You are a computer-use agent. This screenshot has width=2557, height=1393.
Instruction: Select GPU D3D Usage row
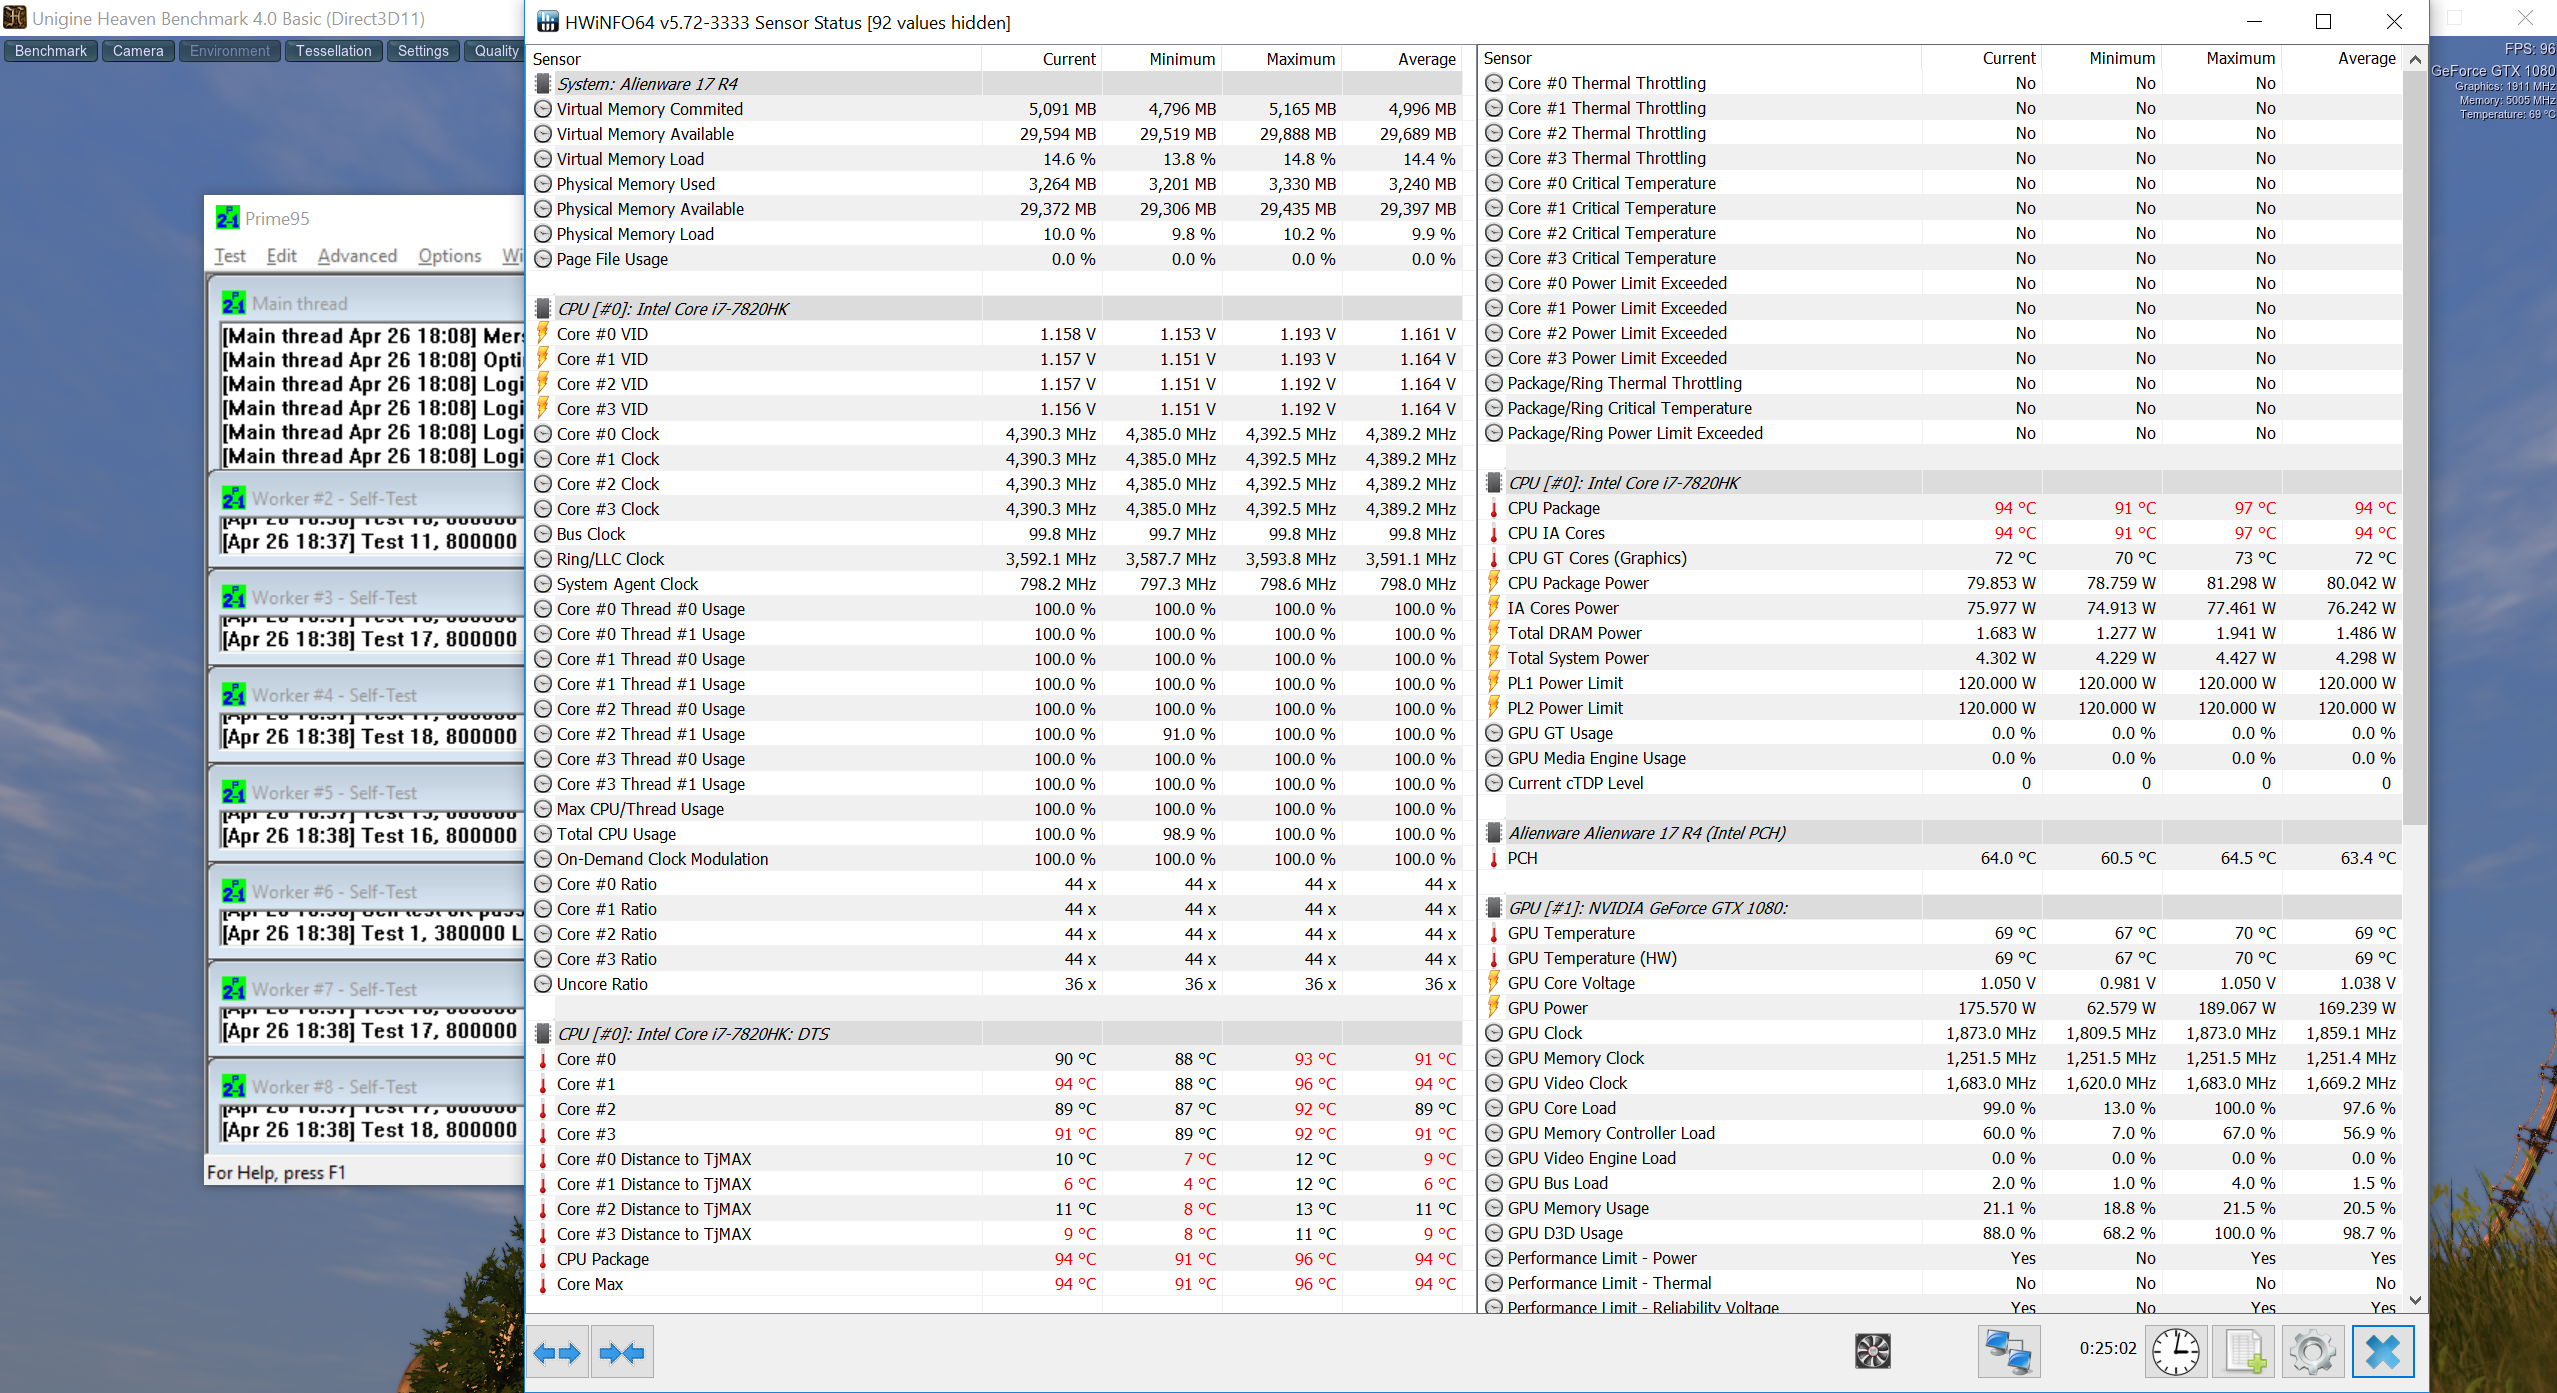(1942, 1232)
